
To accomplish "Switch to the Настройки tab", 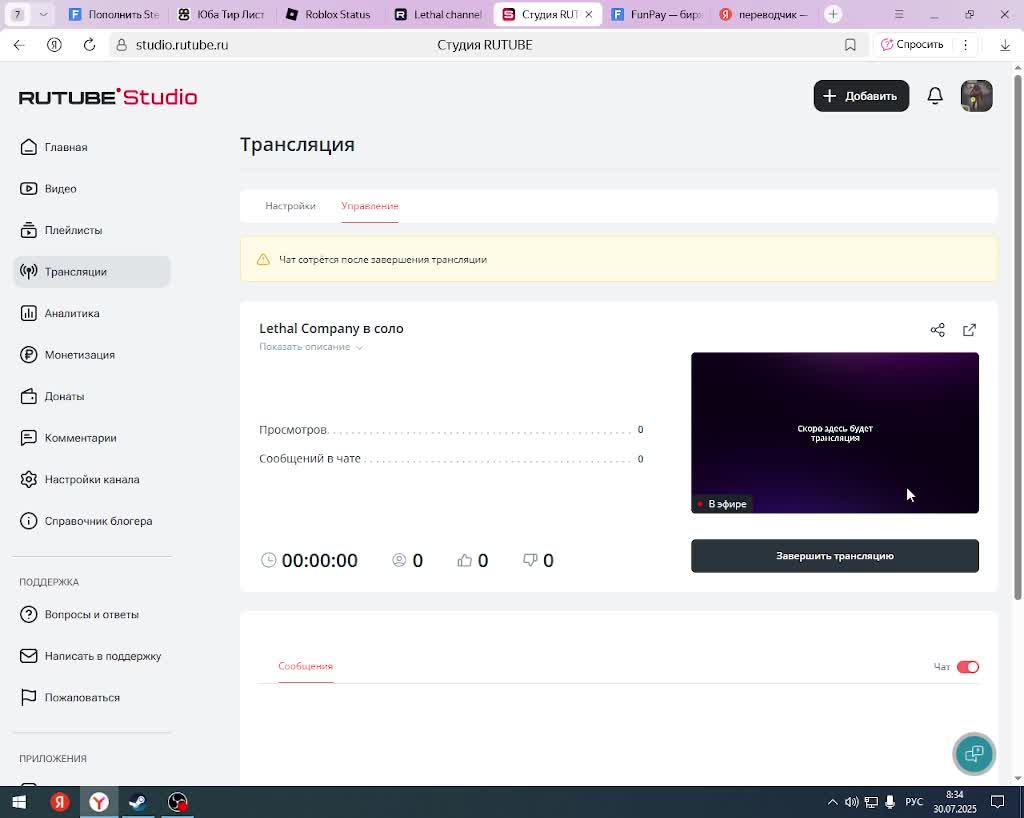I will coord(291,206).
